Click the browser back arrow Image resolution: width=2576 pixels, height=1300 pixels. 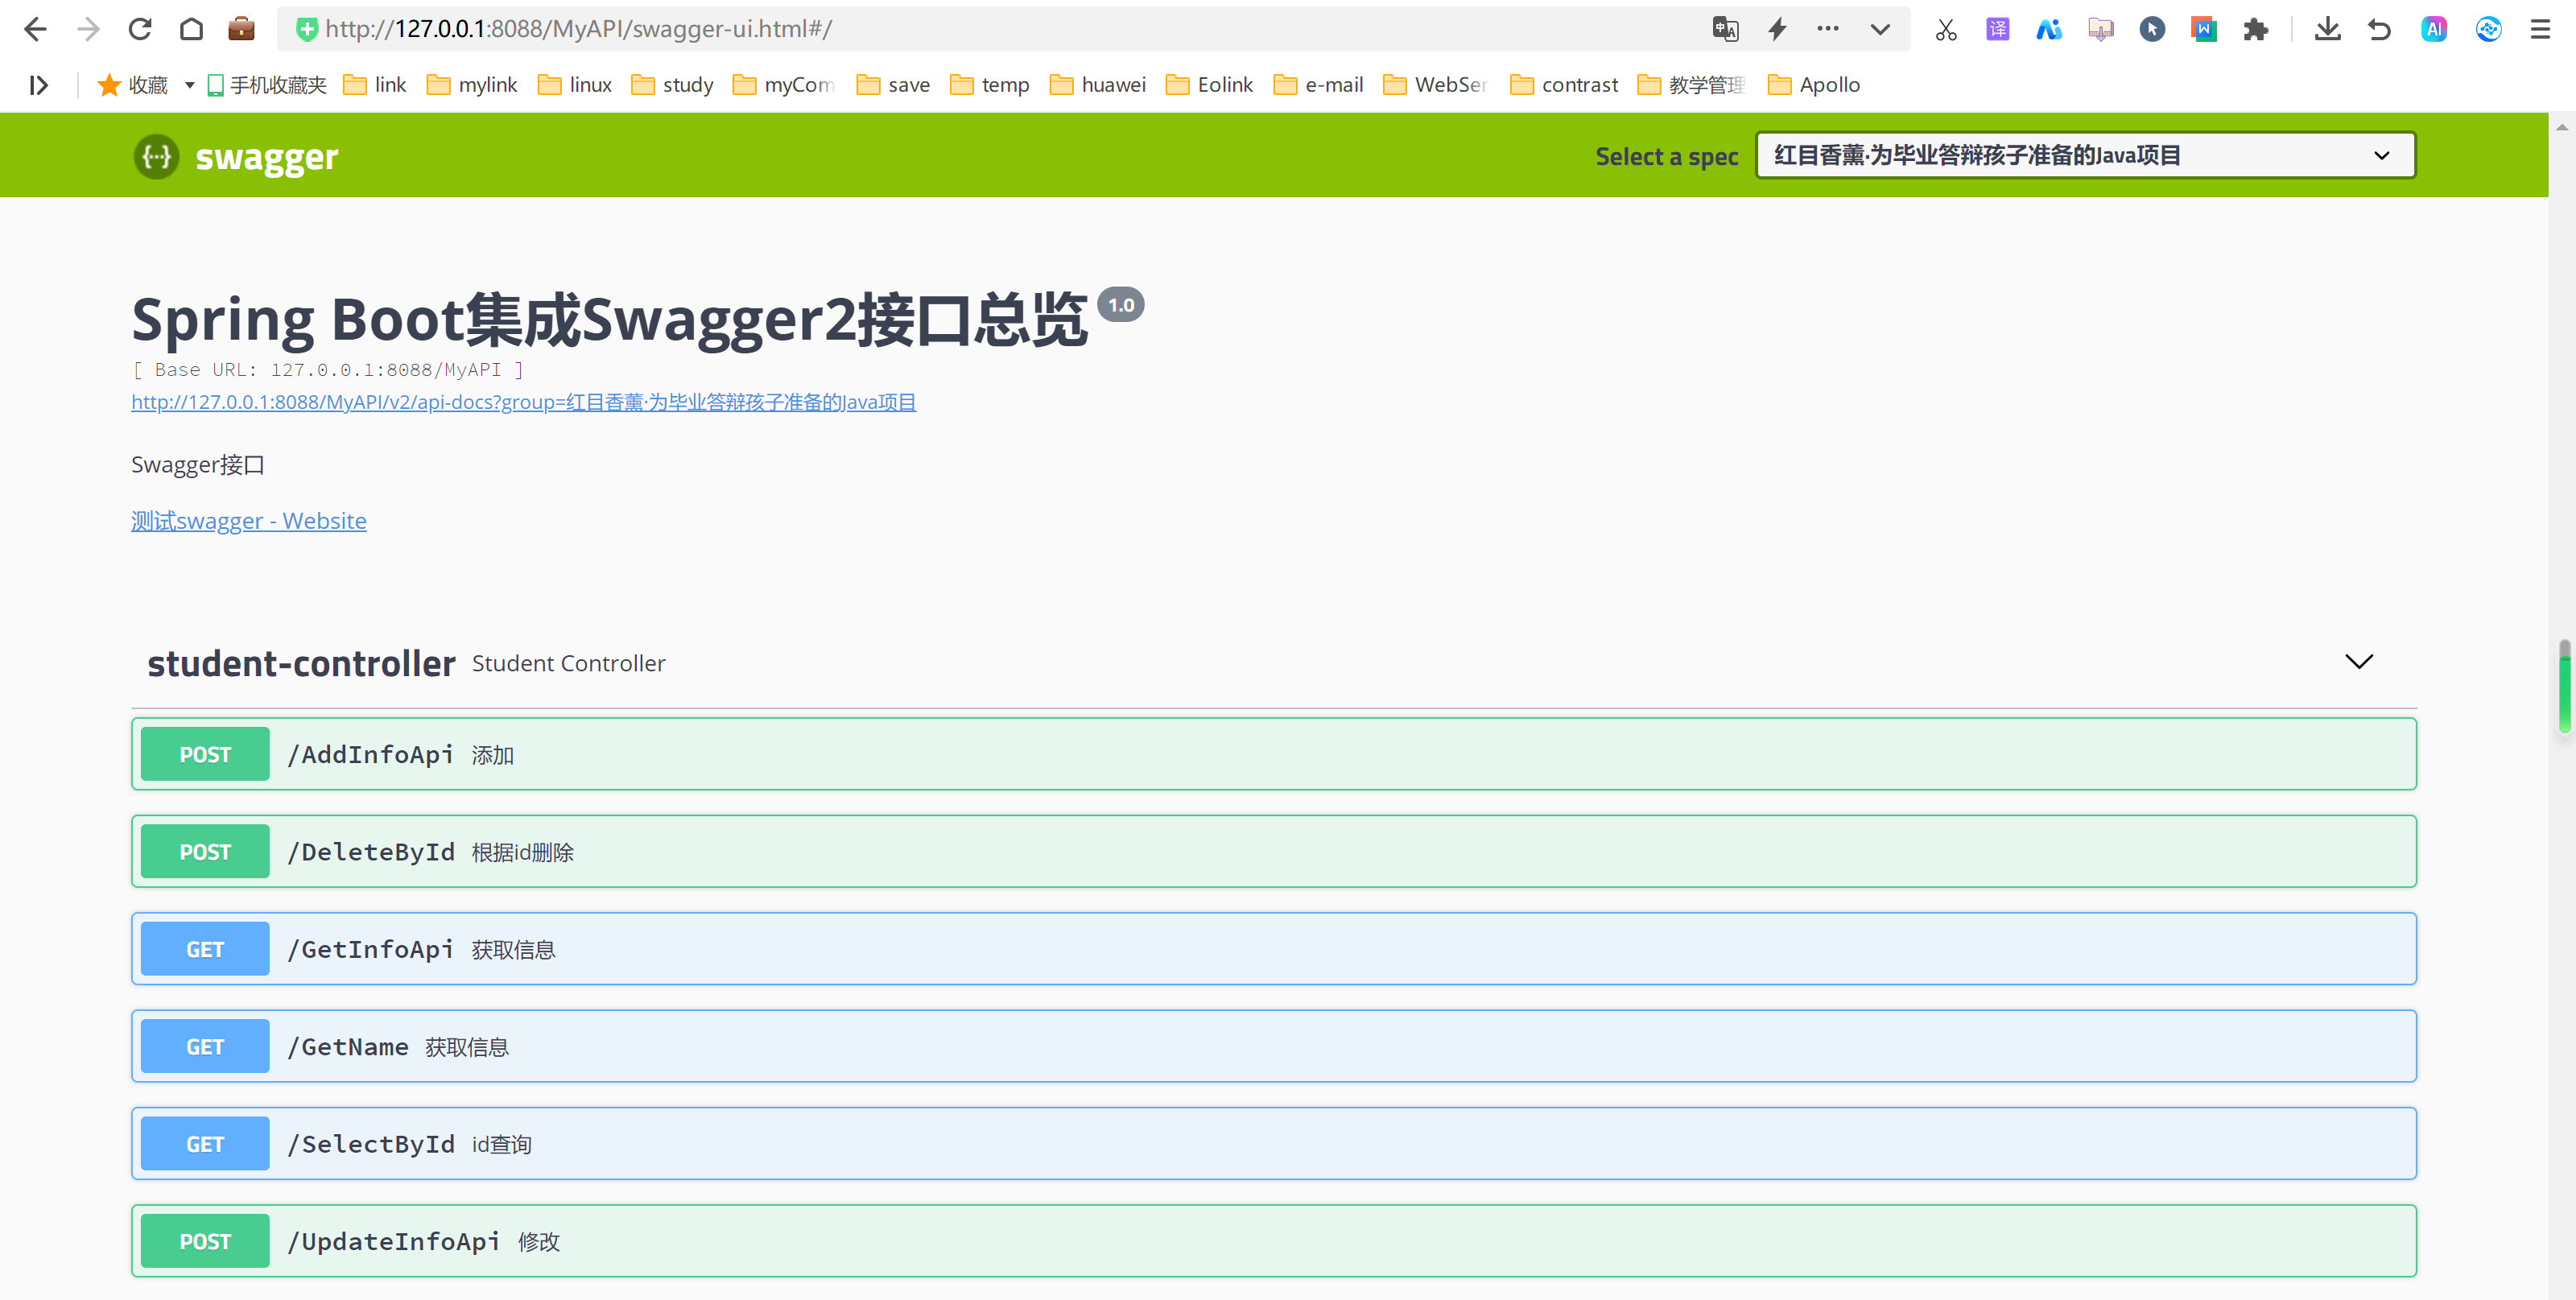tap(35, 29)
